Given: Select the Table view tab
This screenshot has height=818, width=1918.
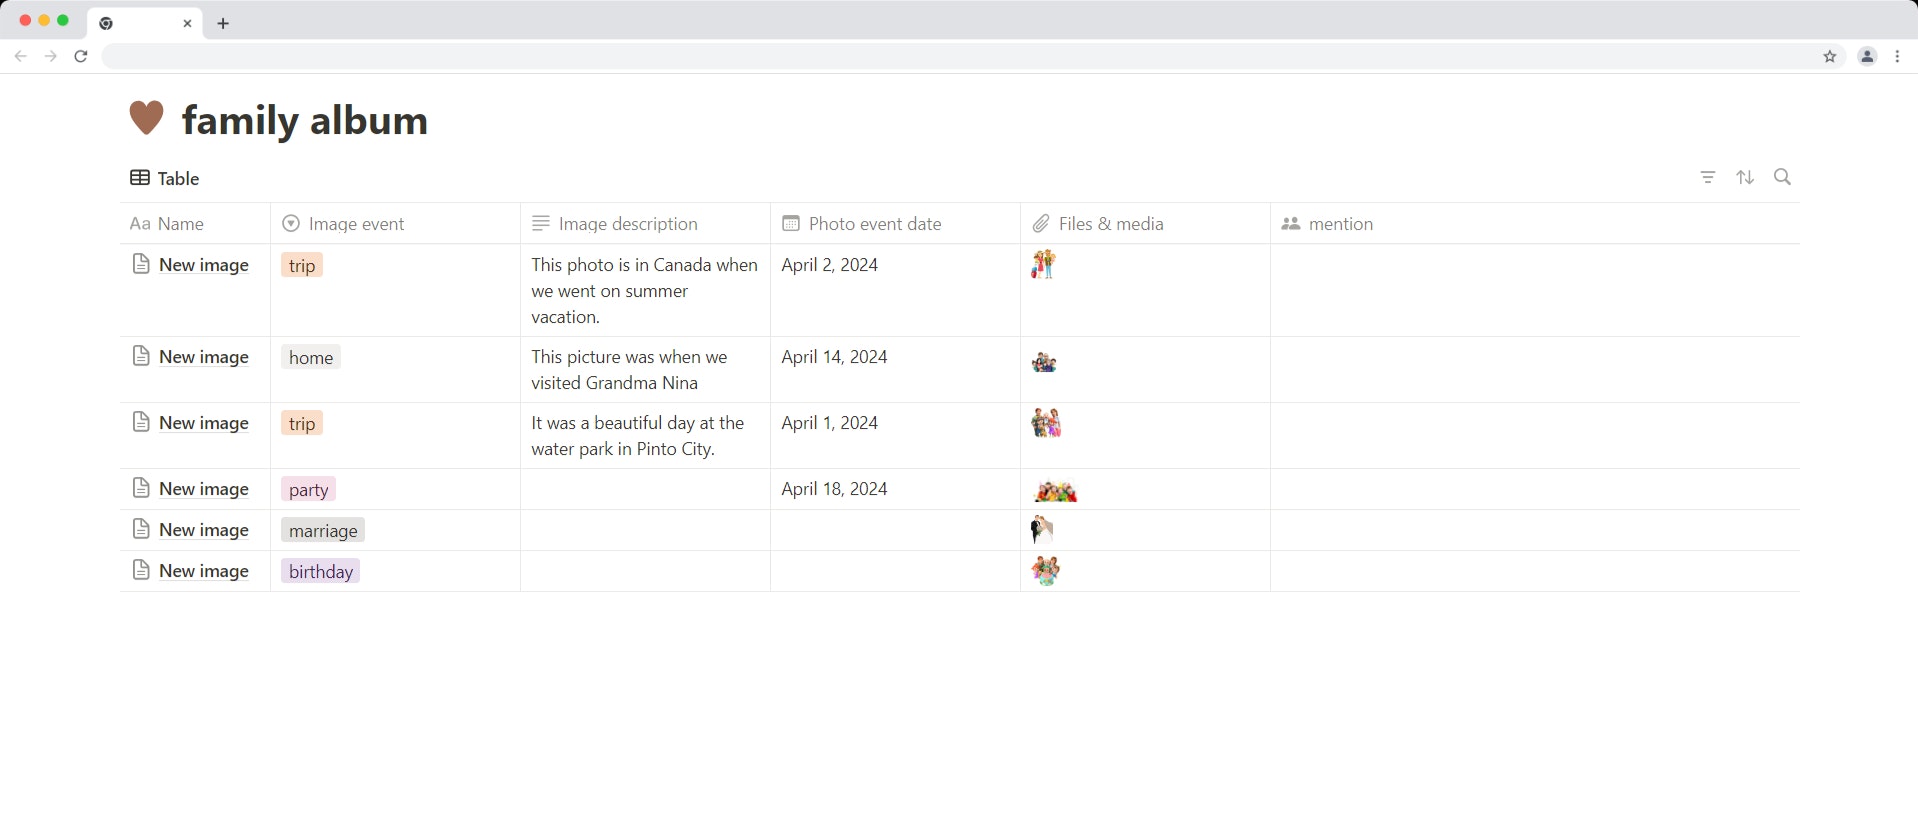Looking at the screenshot, I should coord(165,178).
